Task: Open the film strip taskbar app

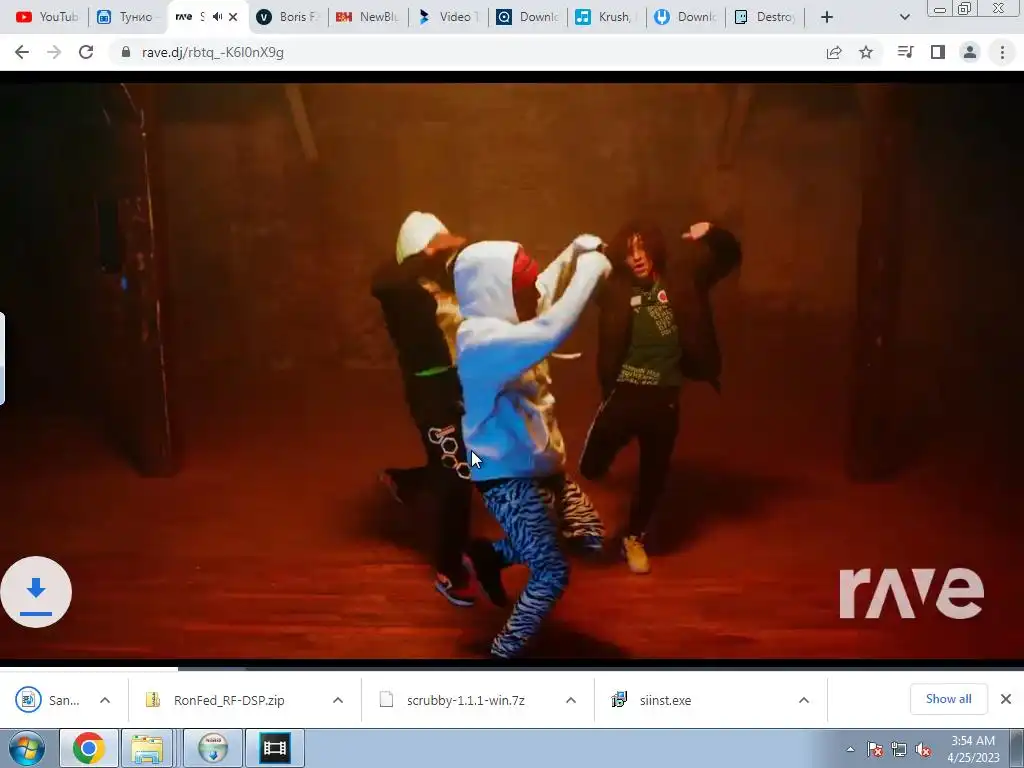Action: (x=274, y=748)
